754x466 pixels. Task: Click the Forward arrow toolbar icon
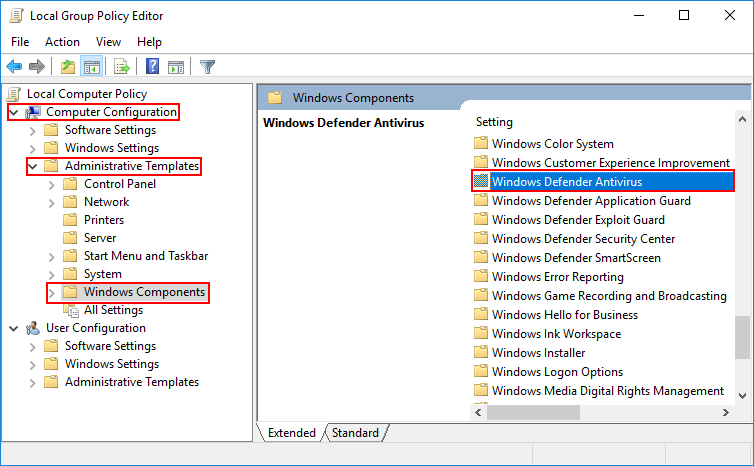coord(37,66)
